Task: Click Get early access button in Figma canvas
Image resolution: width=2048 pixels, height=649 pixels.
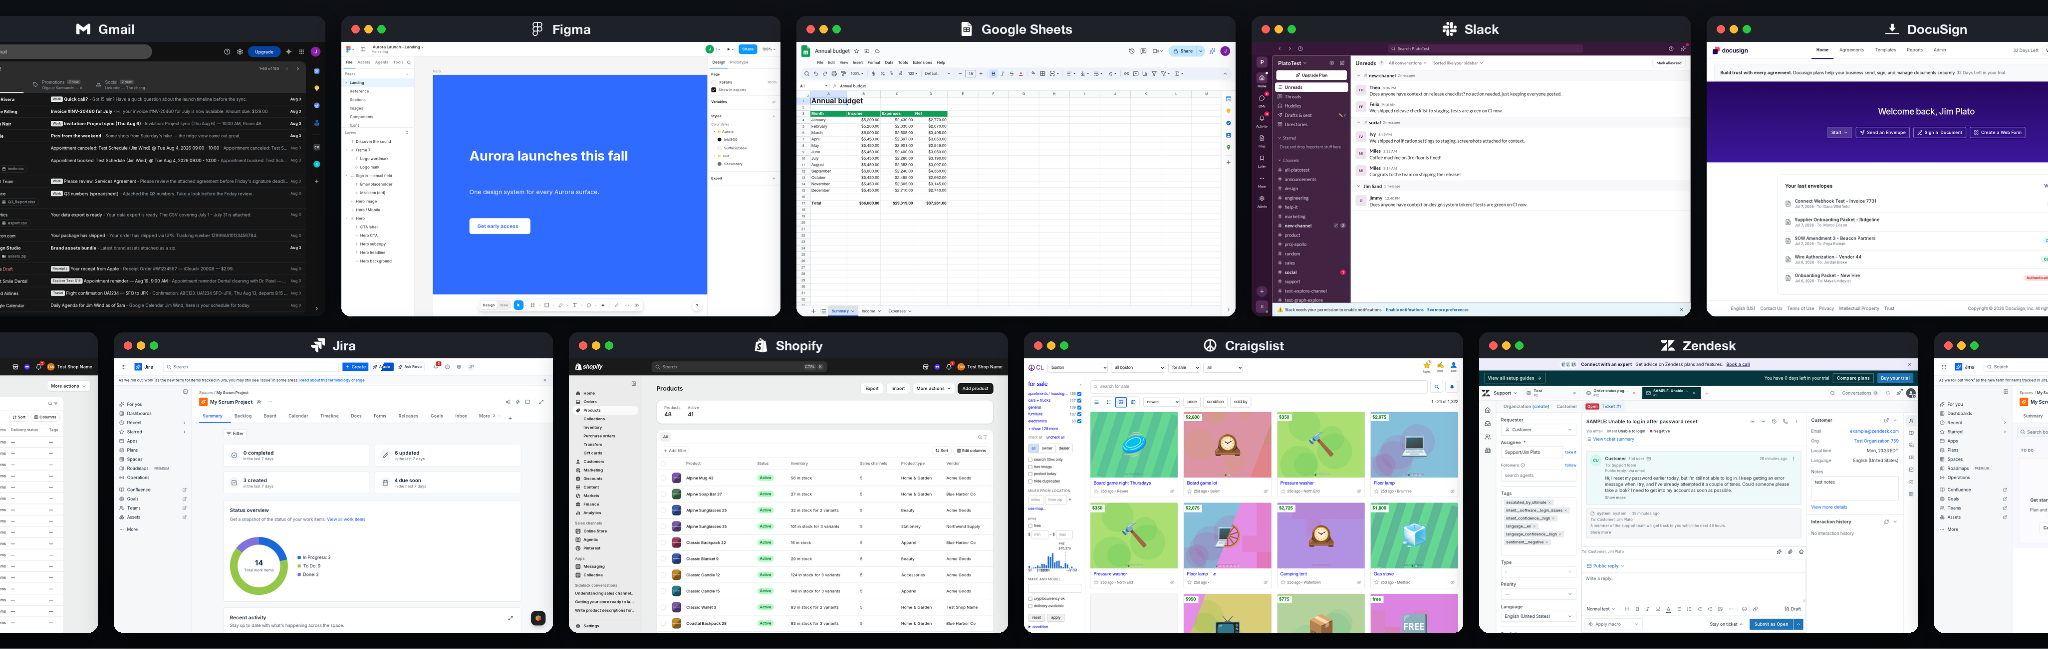Action: [500, 226]
